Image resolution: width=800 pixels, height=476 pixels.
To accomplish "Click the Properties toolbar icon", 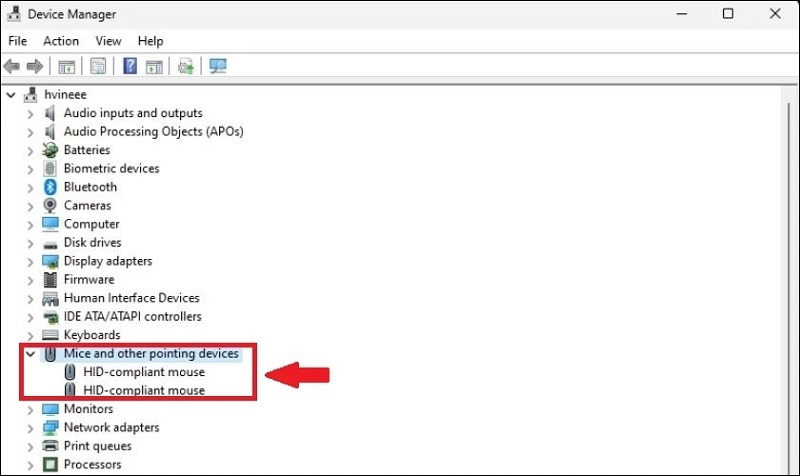I will [98, 66].
